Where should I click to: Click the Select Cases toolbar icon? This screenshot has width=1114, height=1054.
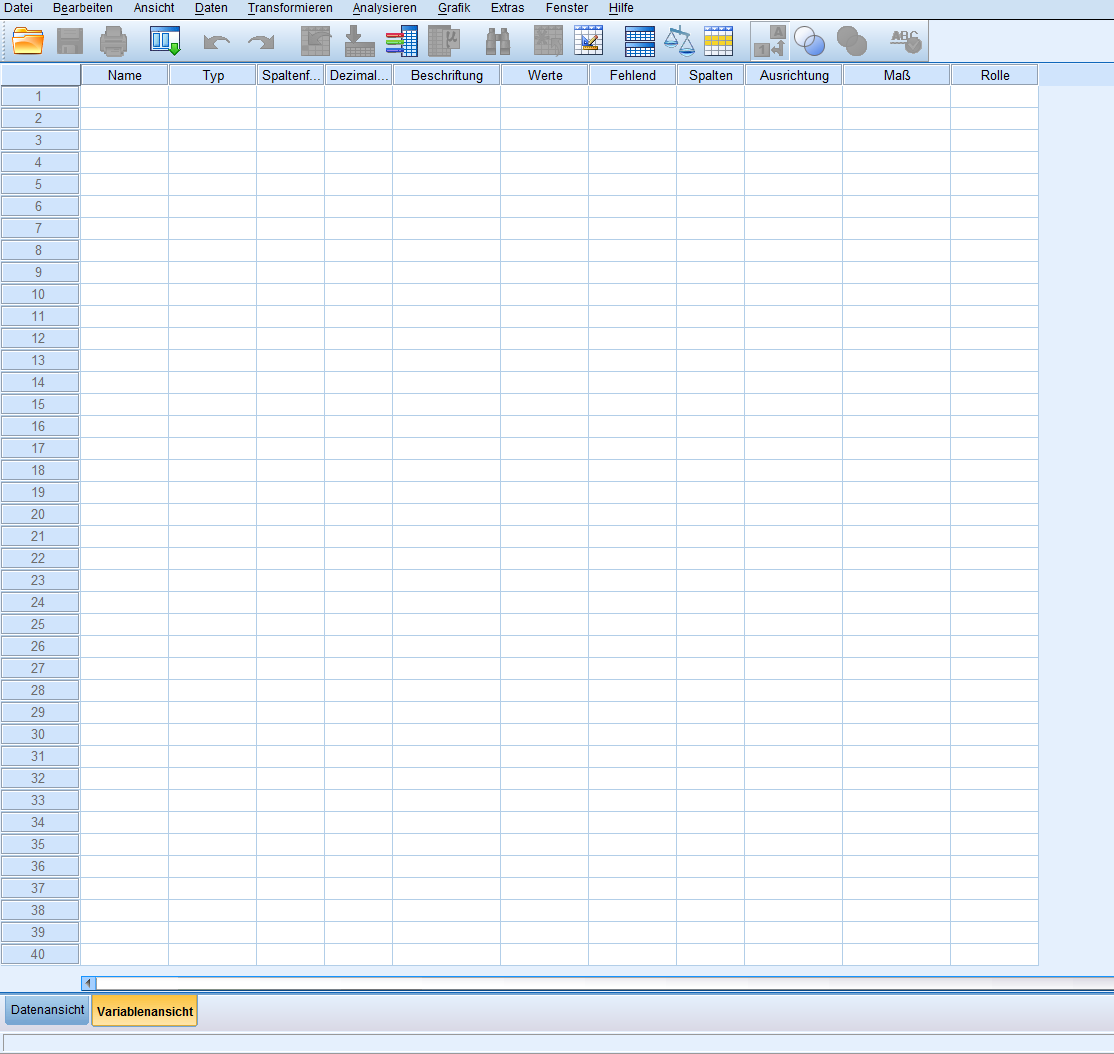[718, 41]
